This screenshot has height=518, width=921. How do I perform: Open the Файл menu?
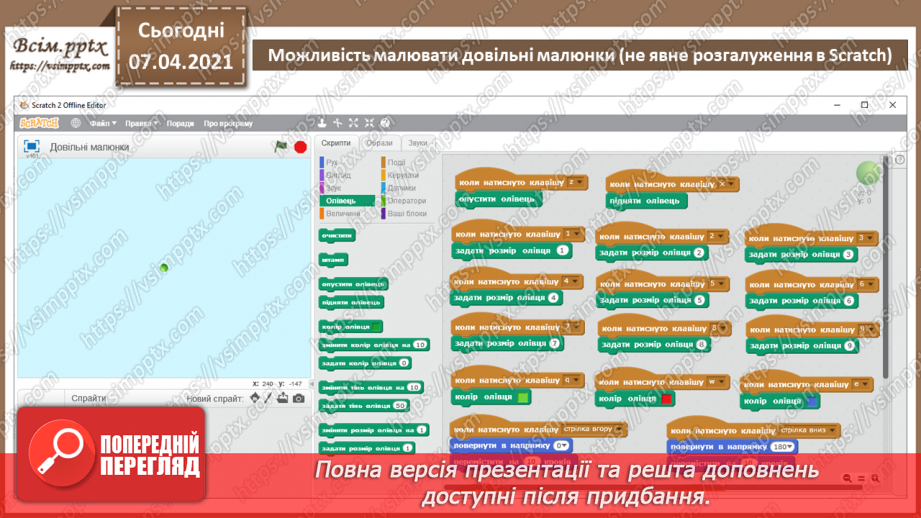pyautogui.click(x=103, y=123)
